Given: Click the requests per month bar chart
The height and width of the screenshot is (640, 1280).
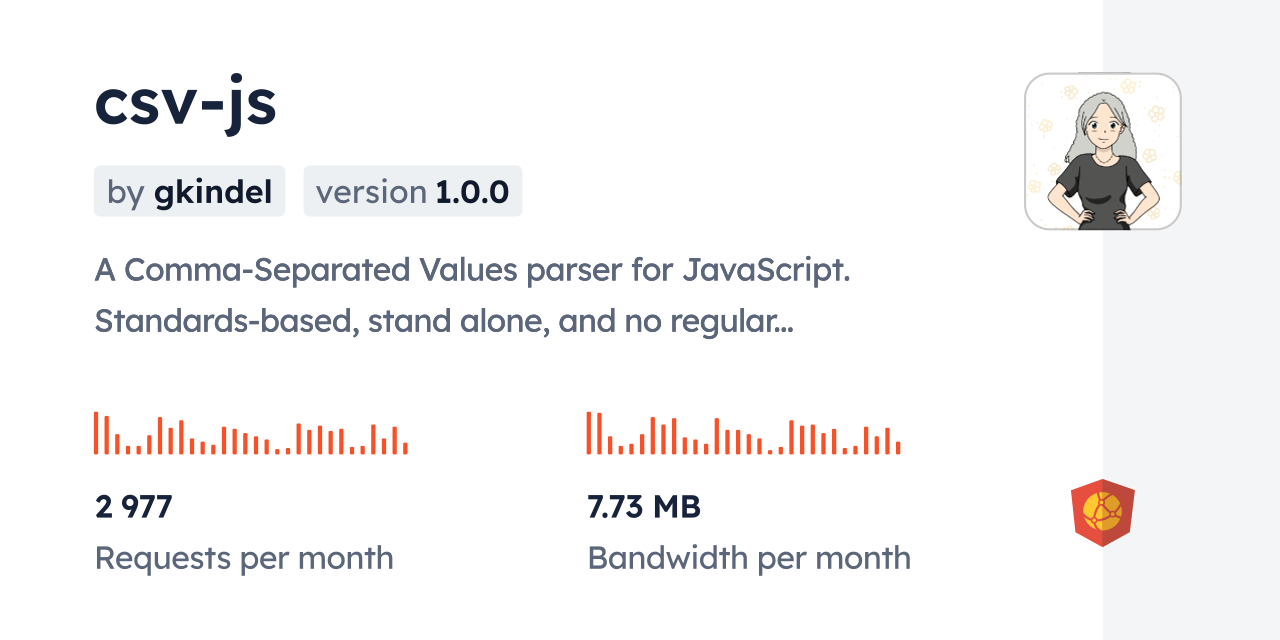Looking at the screenshot, I should [x=250, y=434].
